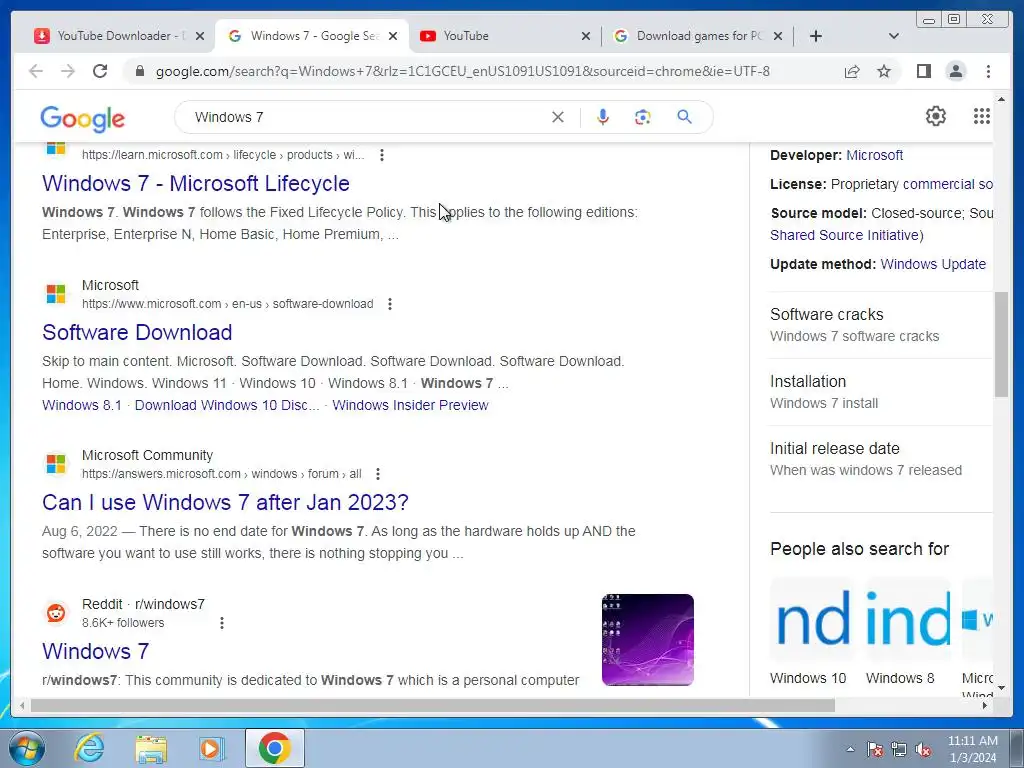Go to Google home via logo
Screen dimensions: 1024x768
[82, 119]
